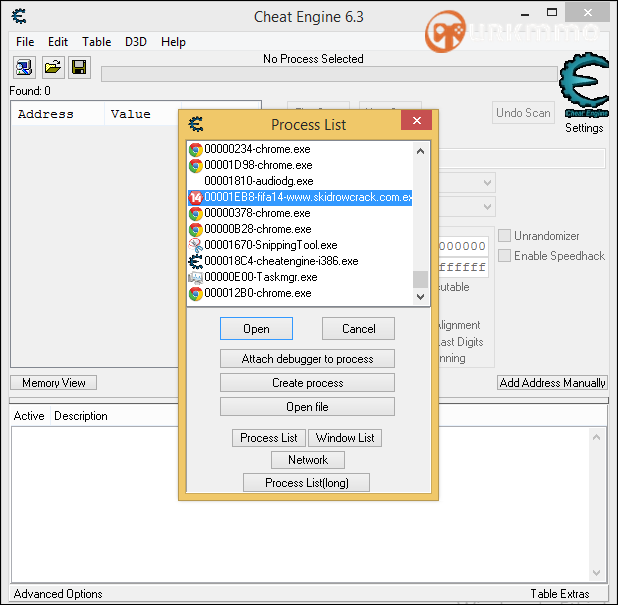This screenshot has width=618, height=605.
Task: Open the Edit menu
Action: coord(58,42)
